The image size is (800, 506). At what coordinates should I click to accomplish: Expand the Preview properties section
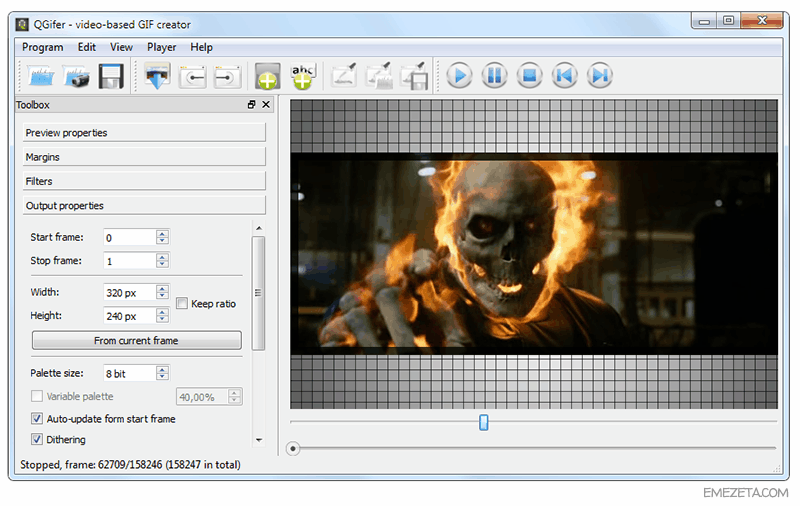(x=144, y=133)
